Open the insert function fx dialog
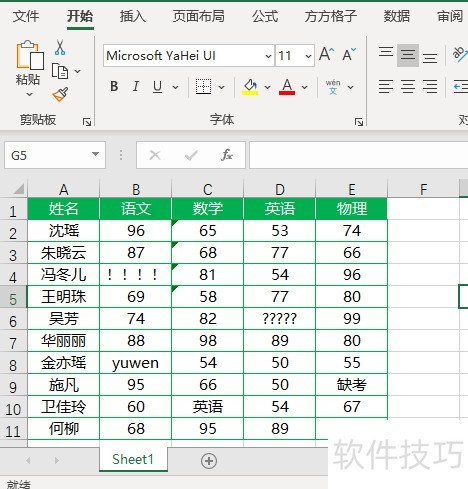Viewport: 468px width, 489px height. 227,155
